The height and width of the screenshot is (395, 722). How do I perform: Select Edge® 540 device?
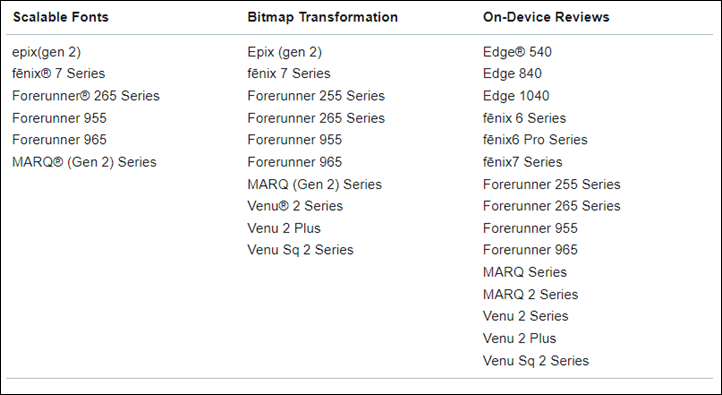(517, 52)
